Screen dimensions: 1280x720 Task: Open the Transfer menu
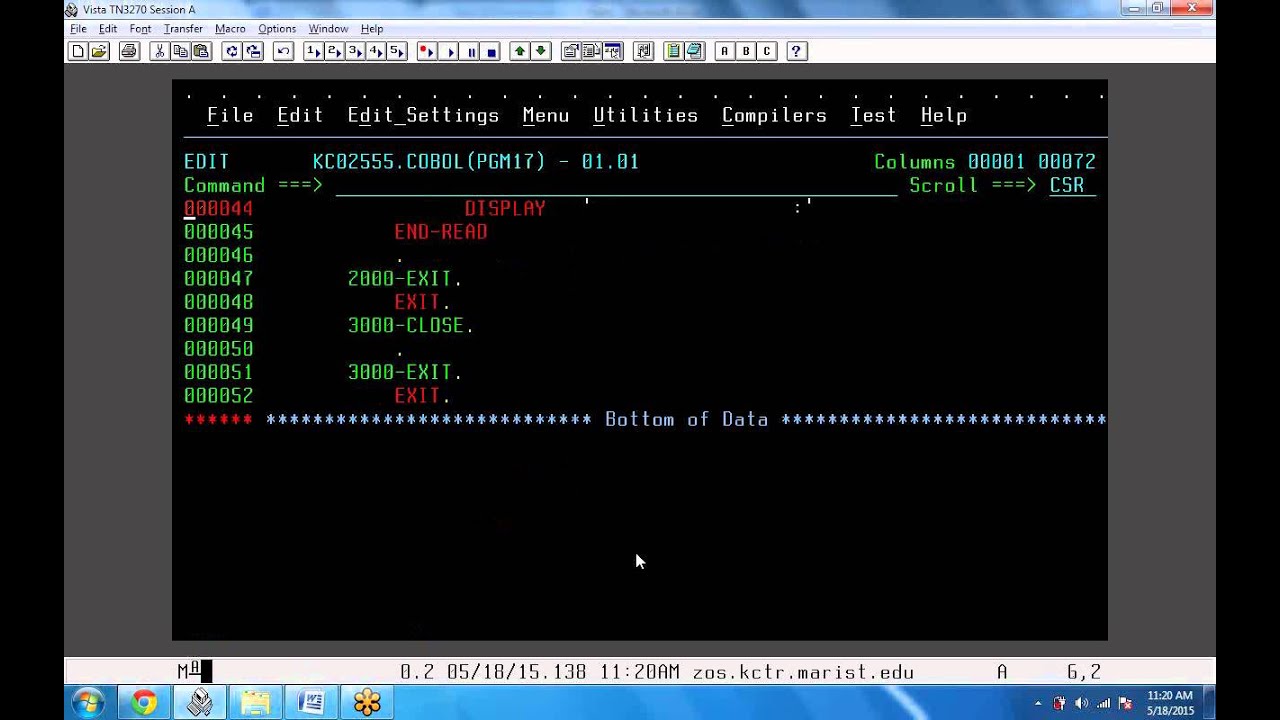(x=183, y=29)
